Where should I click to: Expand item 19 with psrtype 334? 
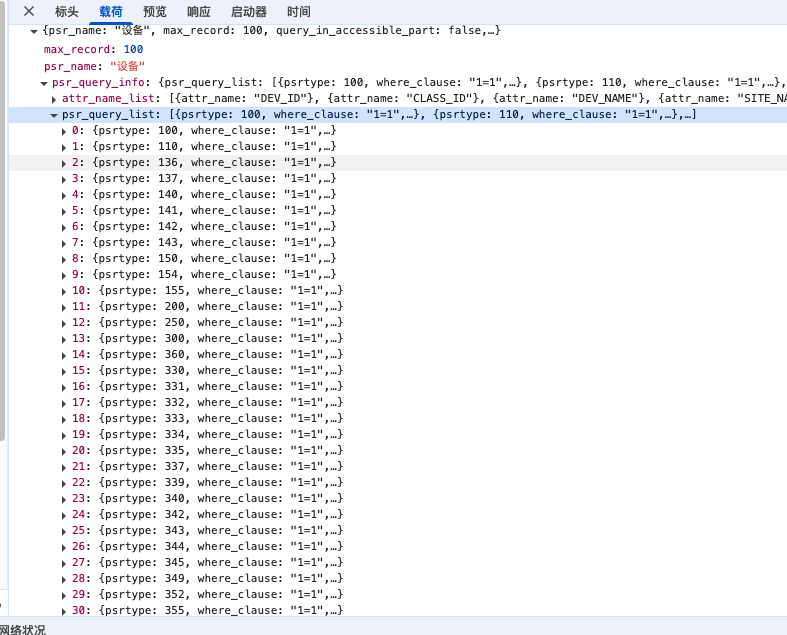click(64, 436)
